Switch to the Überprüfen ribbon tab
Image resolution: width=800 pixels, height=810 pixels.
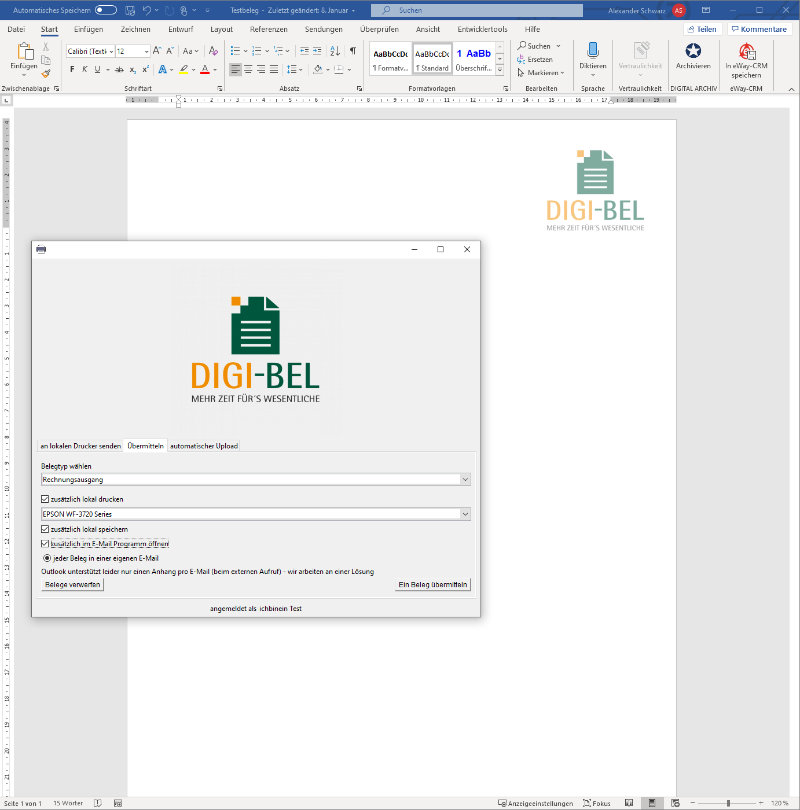click(379, 29)
